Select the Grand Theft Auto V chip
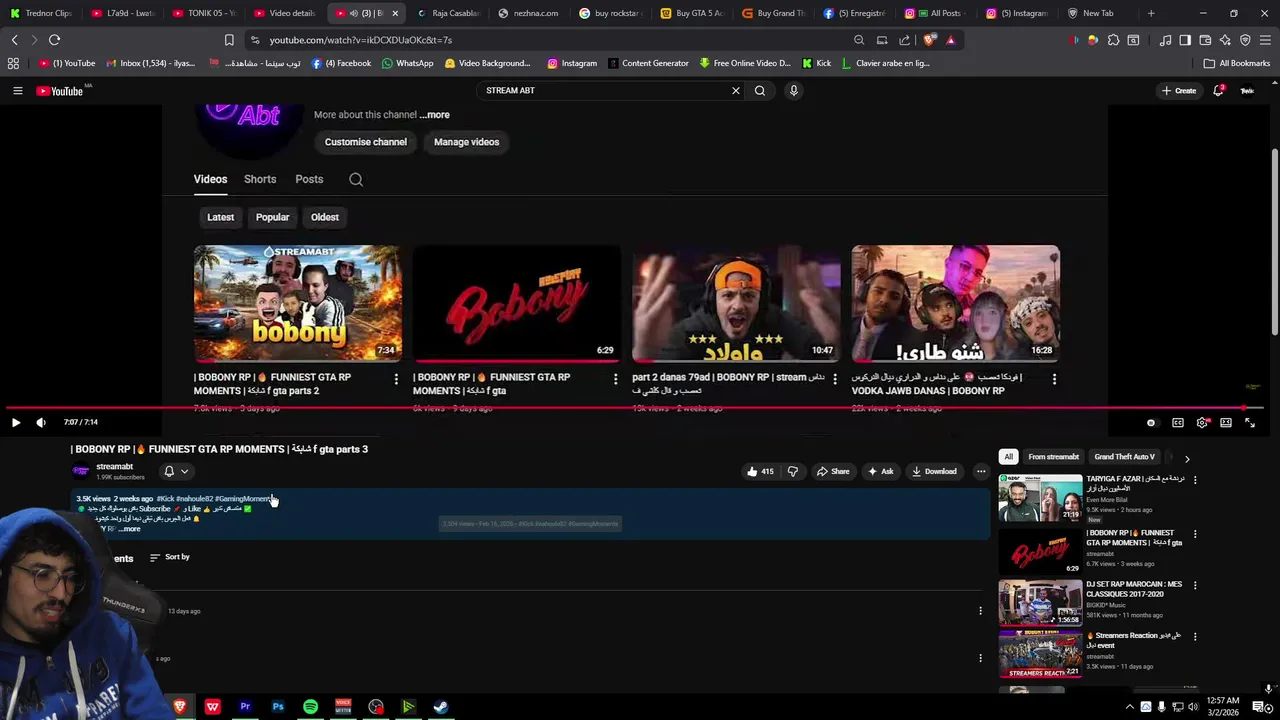 click(x=1124, y=457)
